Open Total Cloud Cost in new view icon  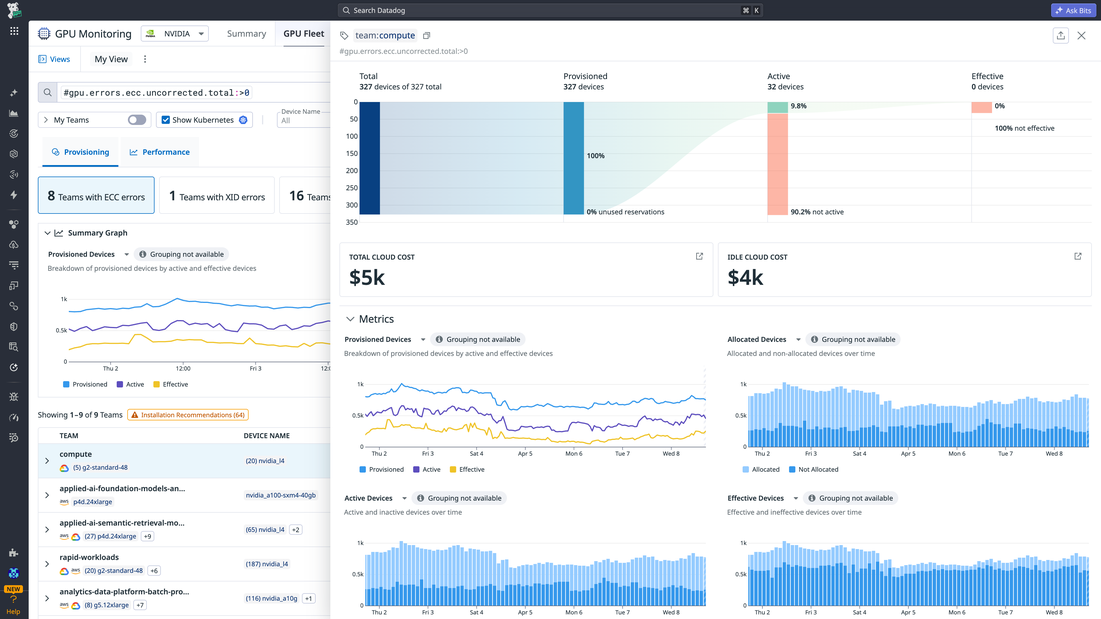coord(699,257)
